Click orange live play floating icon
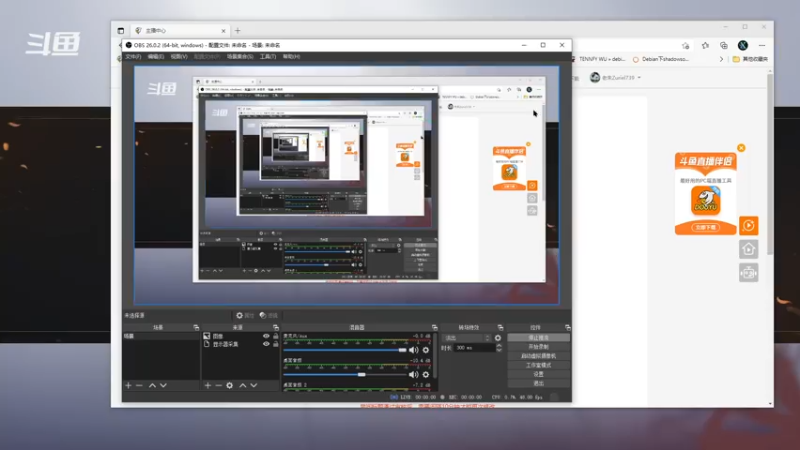This screenshot has height=450, width=800. [748, 226]
